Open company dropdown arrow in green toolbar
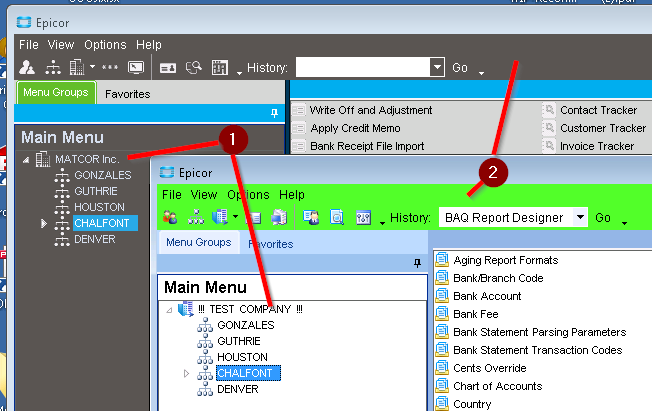The width and height of the screenshot is (652, 411). (235, 217)
